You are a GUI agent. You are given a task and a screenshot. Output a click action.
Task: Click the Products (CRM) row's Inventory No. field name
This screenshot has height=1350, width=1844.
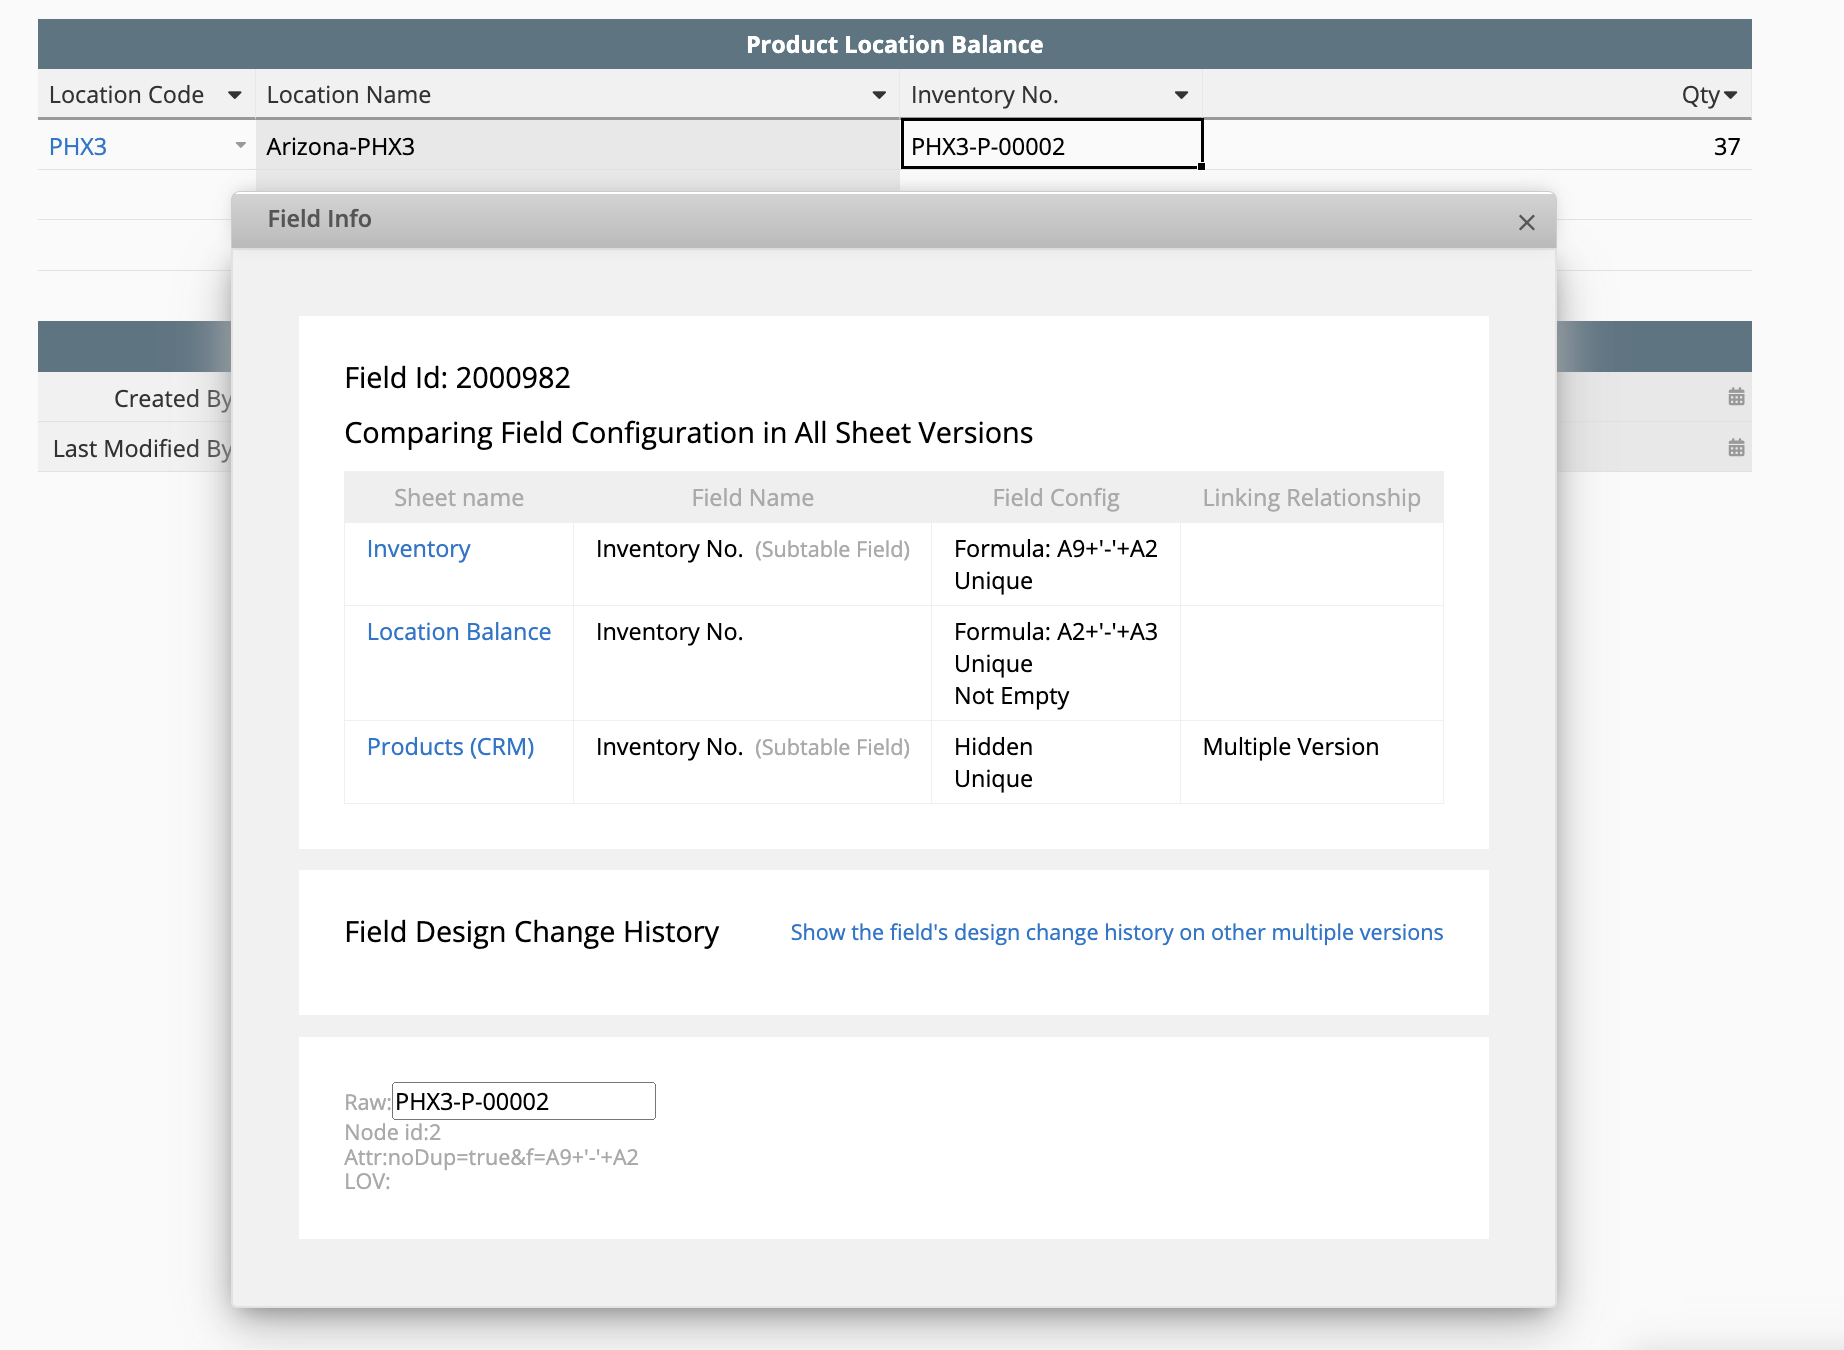point(669,747)
